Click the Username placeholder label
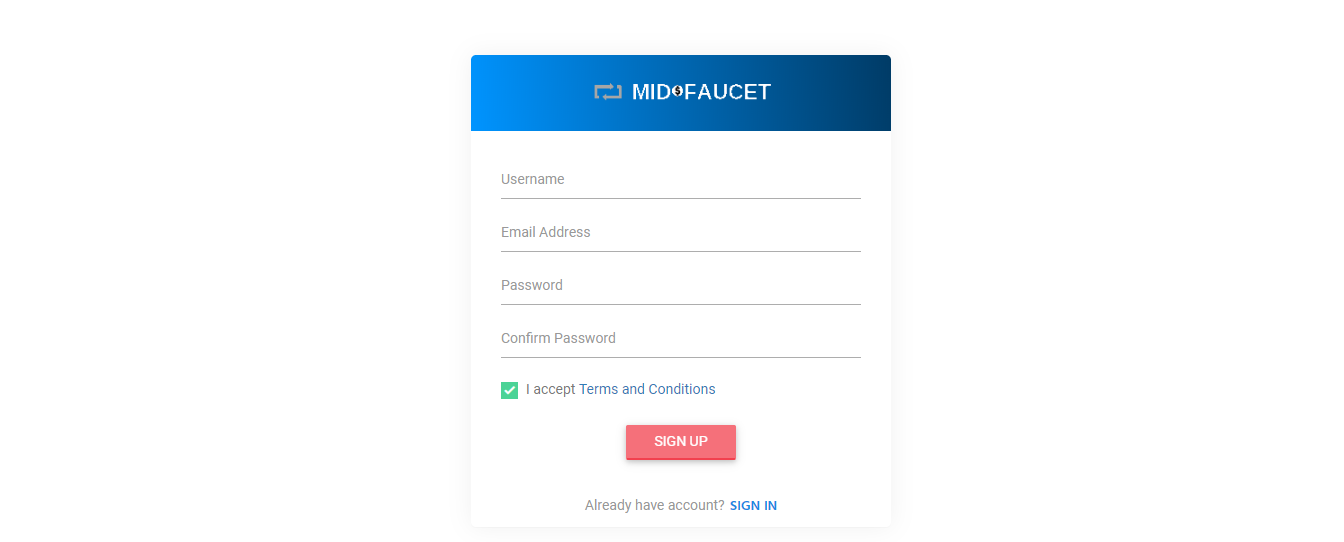This screenshot has width=1344, height=542. pyautogui.click(x=533, y=179)
